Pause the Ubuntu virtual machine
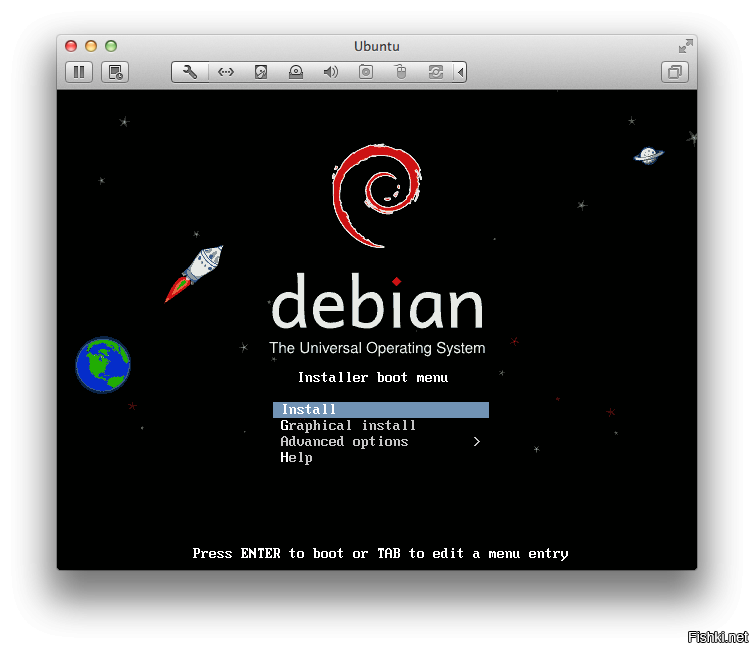 pos(79,72)
